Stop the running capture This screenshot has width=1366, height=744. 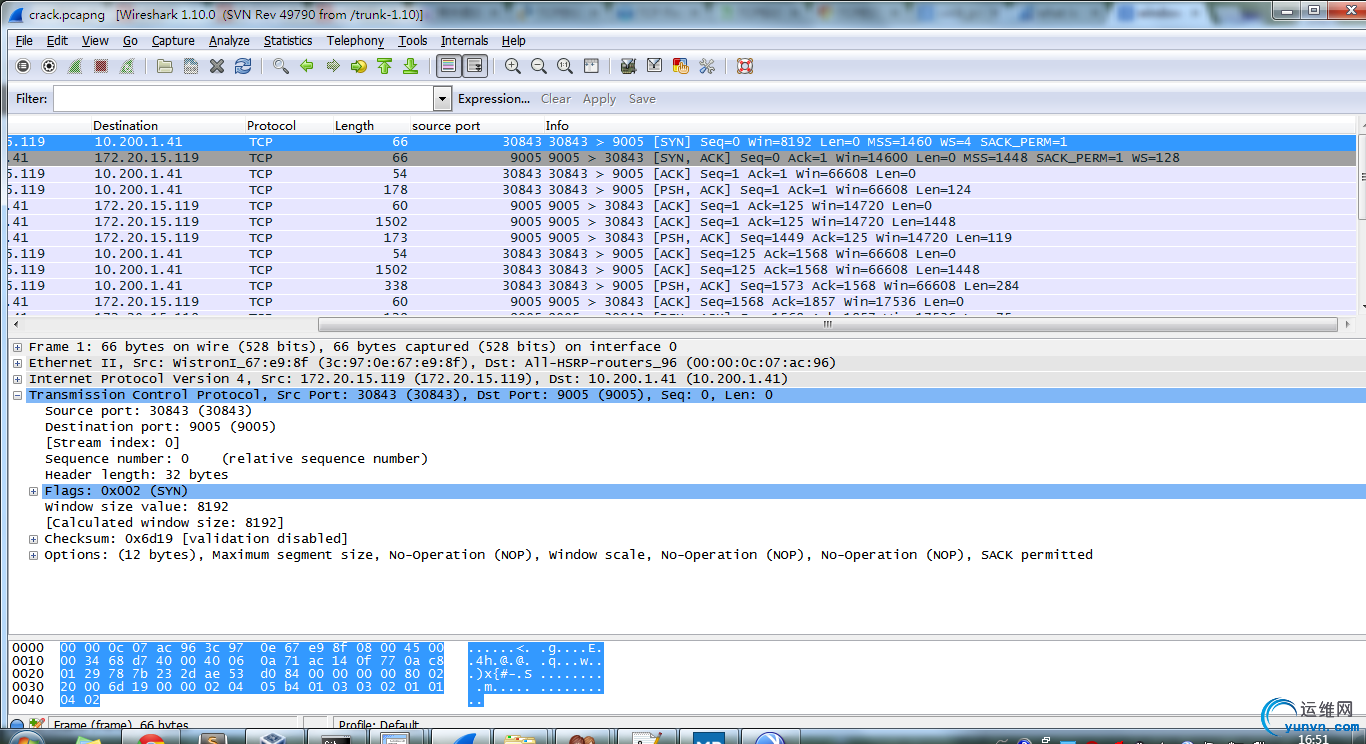(101, 66)
